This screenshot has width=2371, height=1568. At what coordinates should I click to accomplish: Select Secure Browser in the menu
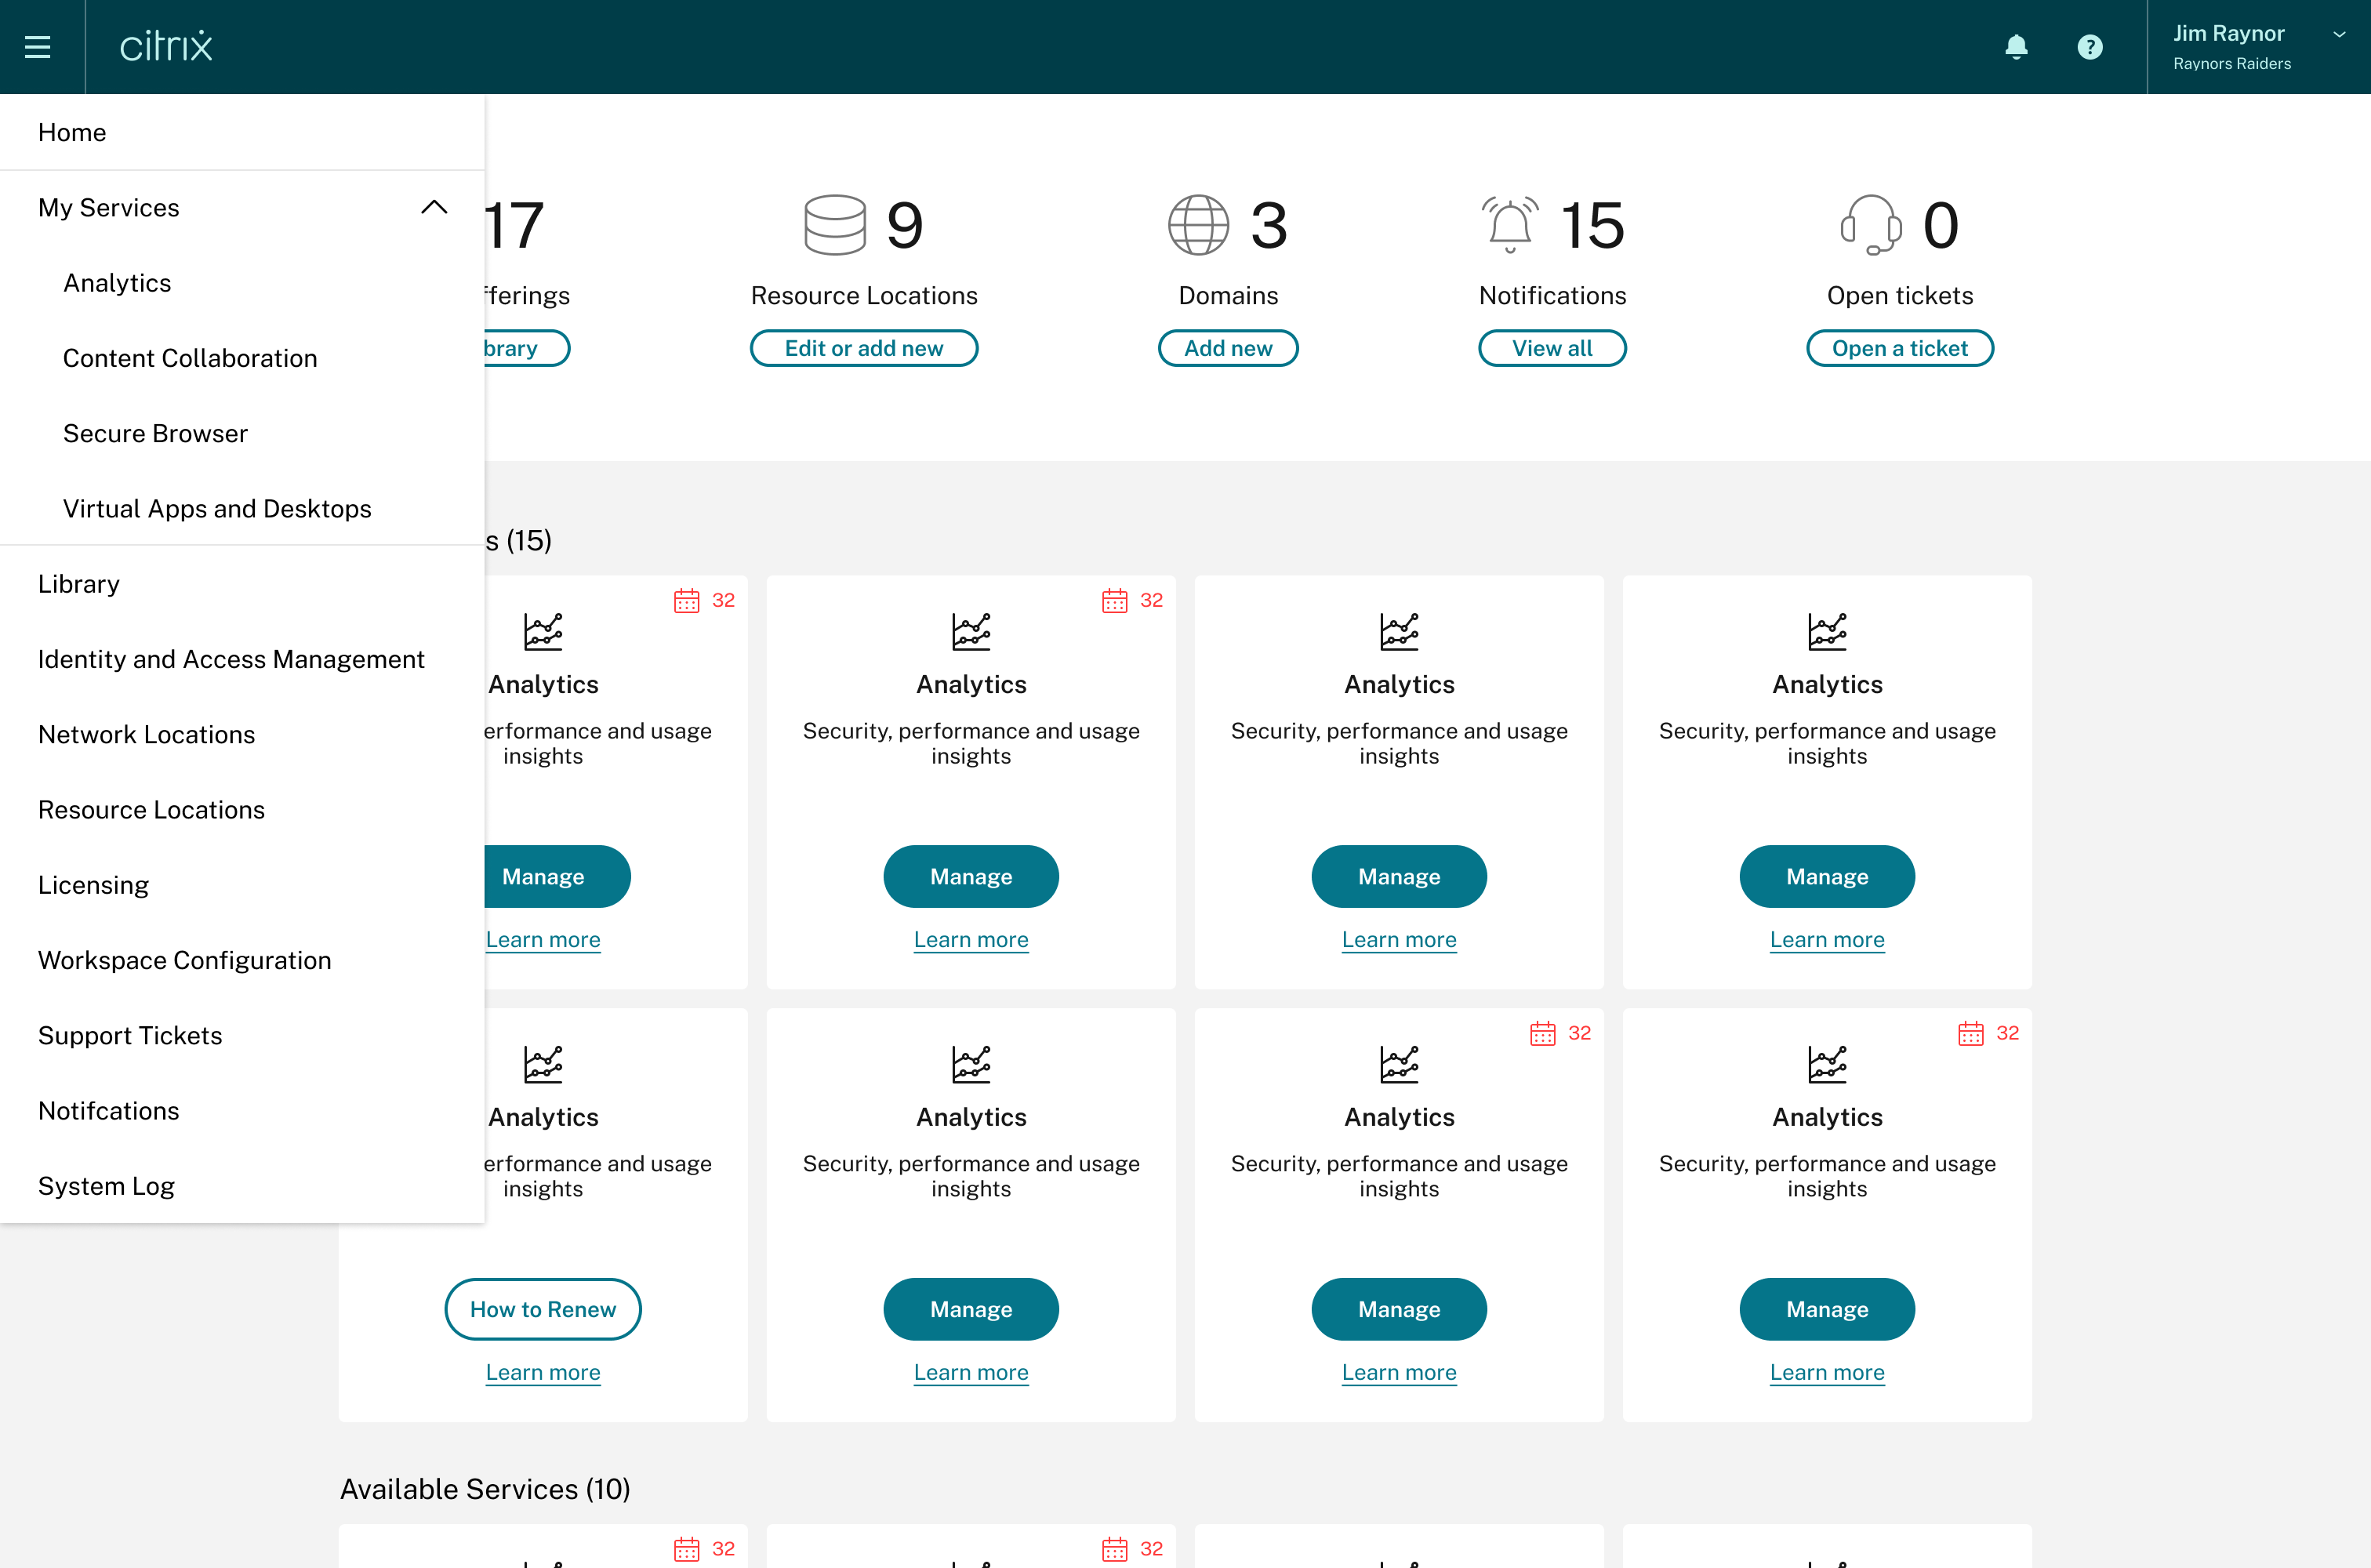pos(155,433)
